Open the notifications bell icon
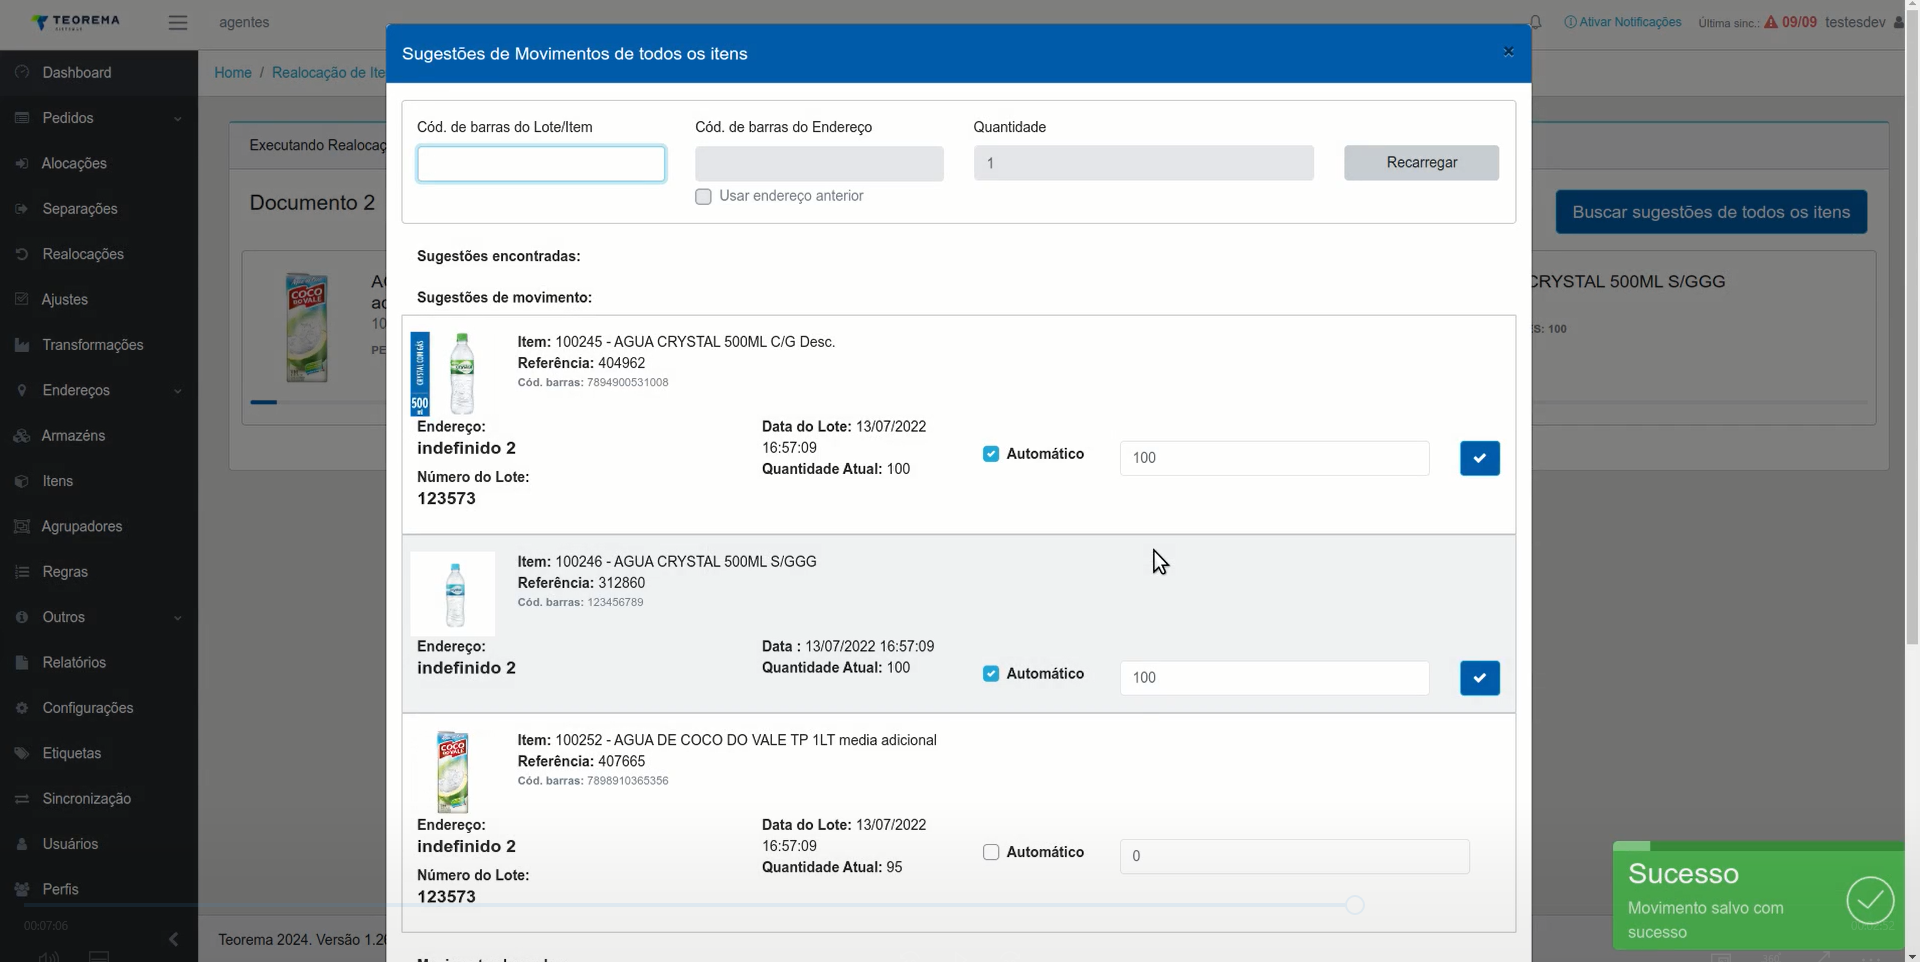The height and width of the screenshot is (962, 1920). (1535, 22)
